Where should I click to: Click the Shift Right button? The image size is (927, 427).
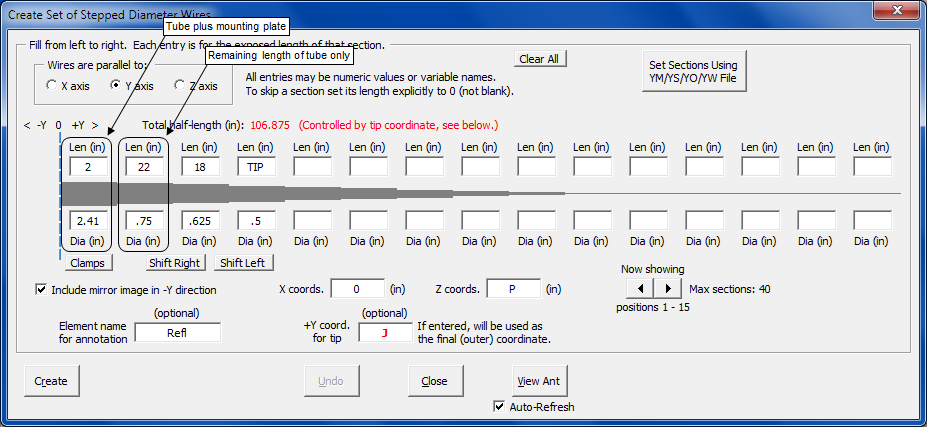click(x=175, y=263)
